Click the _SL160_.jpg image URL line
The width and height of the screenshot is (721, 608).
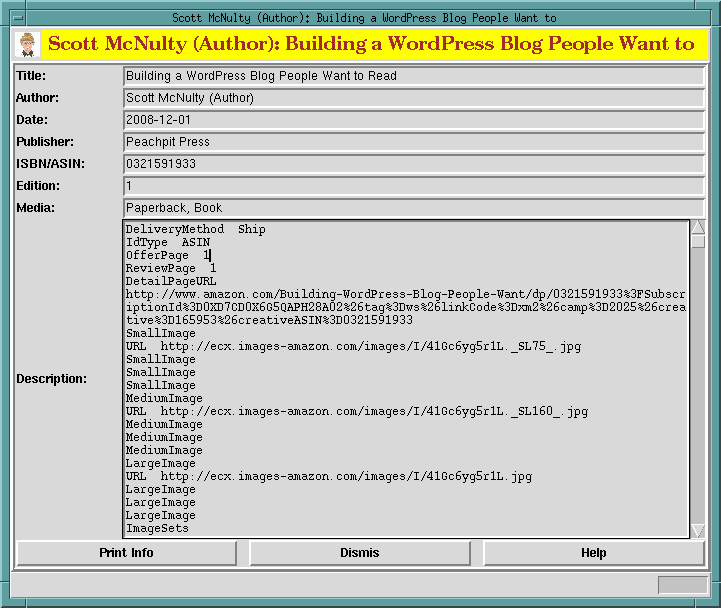357,411
